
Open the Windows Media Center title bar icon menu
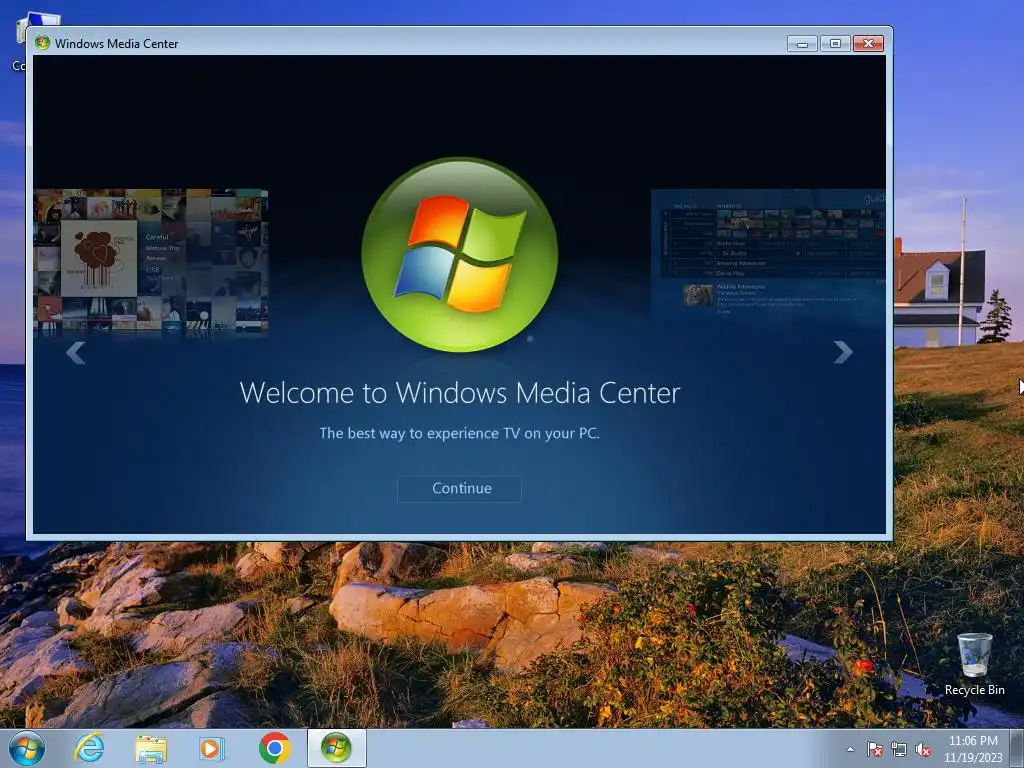pos(42,43)
